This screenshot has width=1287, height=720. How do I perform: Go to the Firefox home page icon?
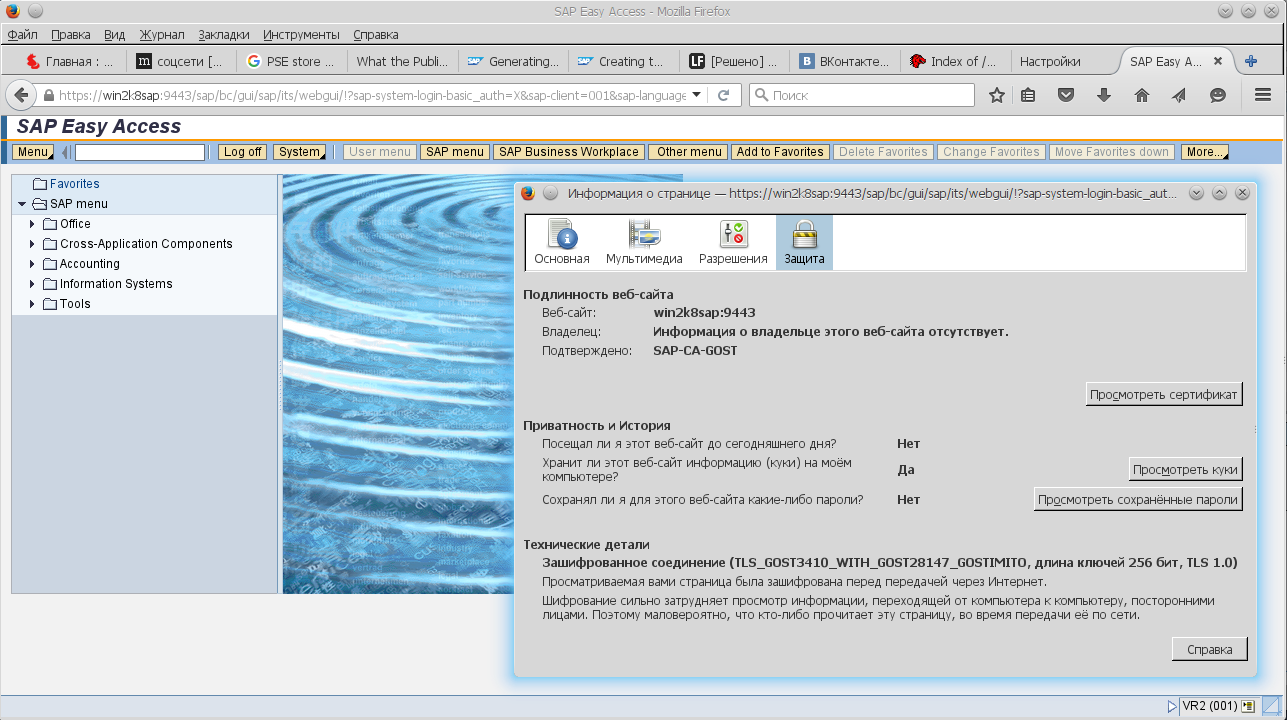[1141, 95]
